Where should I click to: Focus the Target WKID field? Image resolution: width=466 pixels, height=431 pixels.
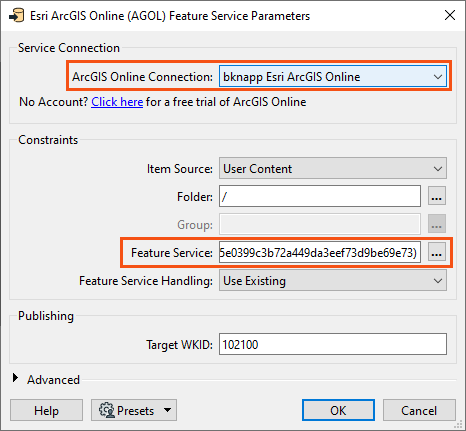click(333, 344)
